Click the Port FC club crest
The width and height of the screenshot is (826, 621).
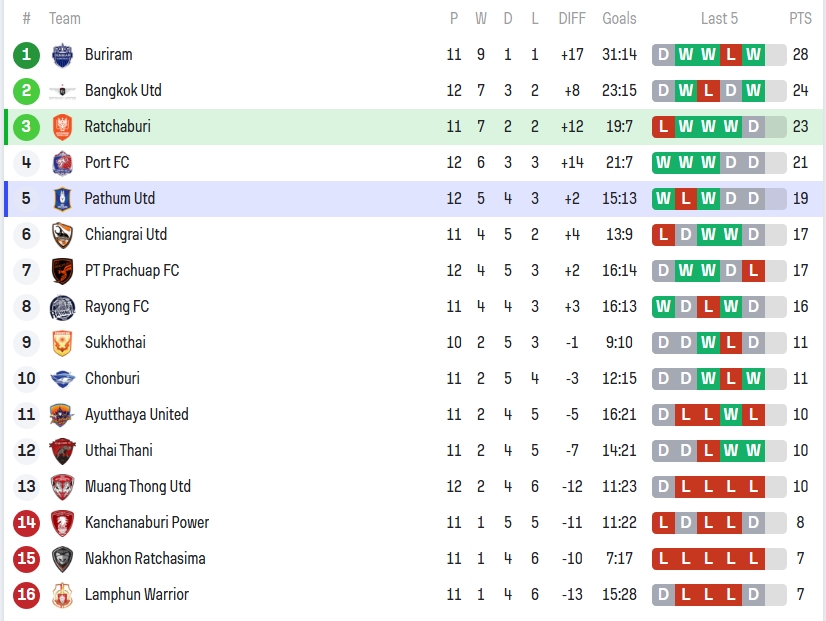[x=62, y=163]
